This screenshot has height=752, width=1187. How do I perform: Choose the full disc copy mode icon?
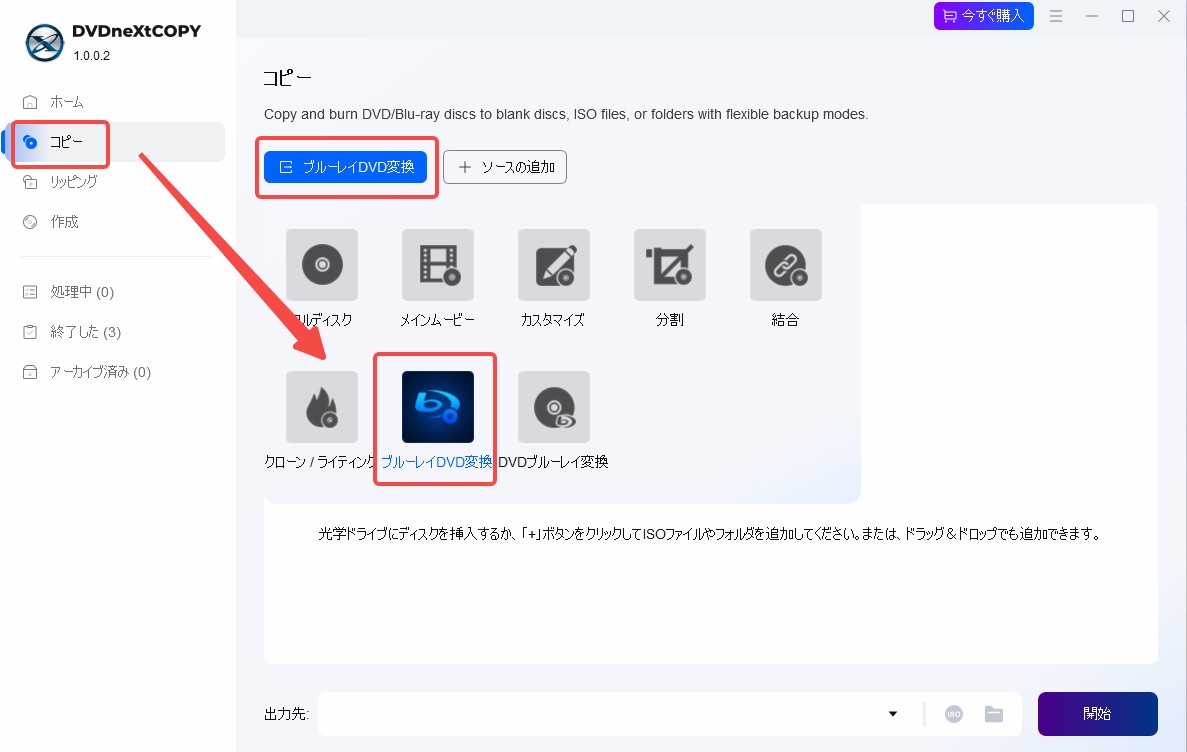[322, 265]
